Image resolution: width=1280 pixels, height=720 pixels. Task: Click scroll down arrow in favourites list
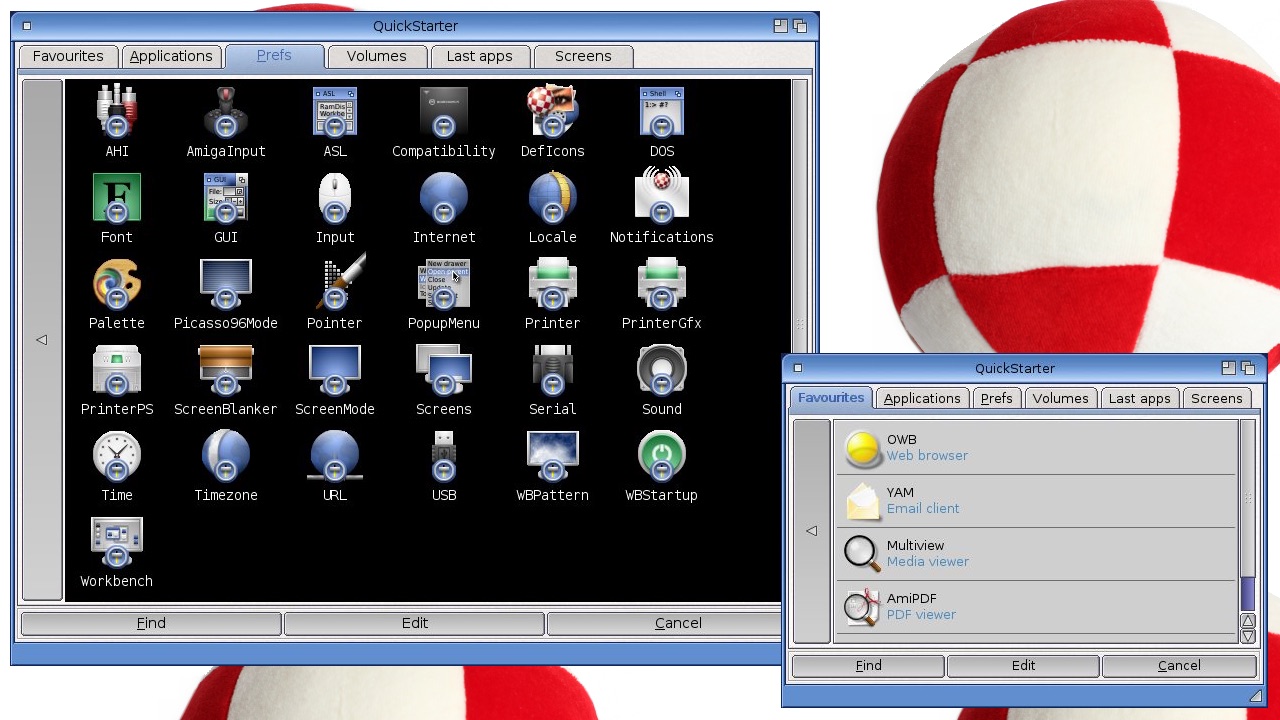[x=1248, y=636]
